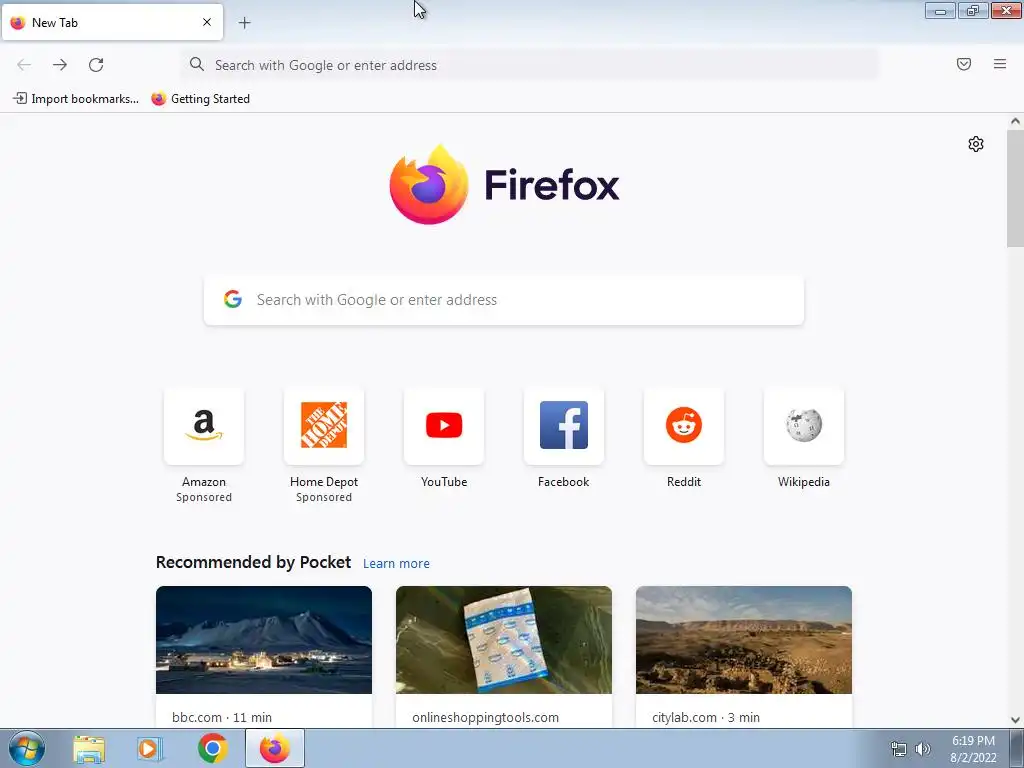Viewport: 1024px width, 768px height.
Task: Click the back navigation arrow
Action: [x=24, y=65]
